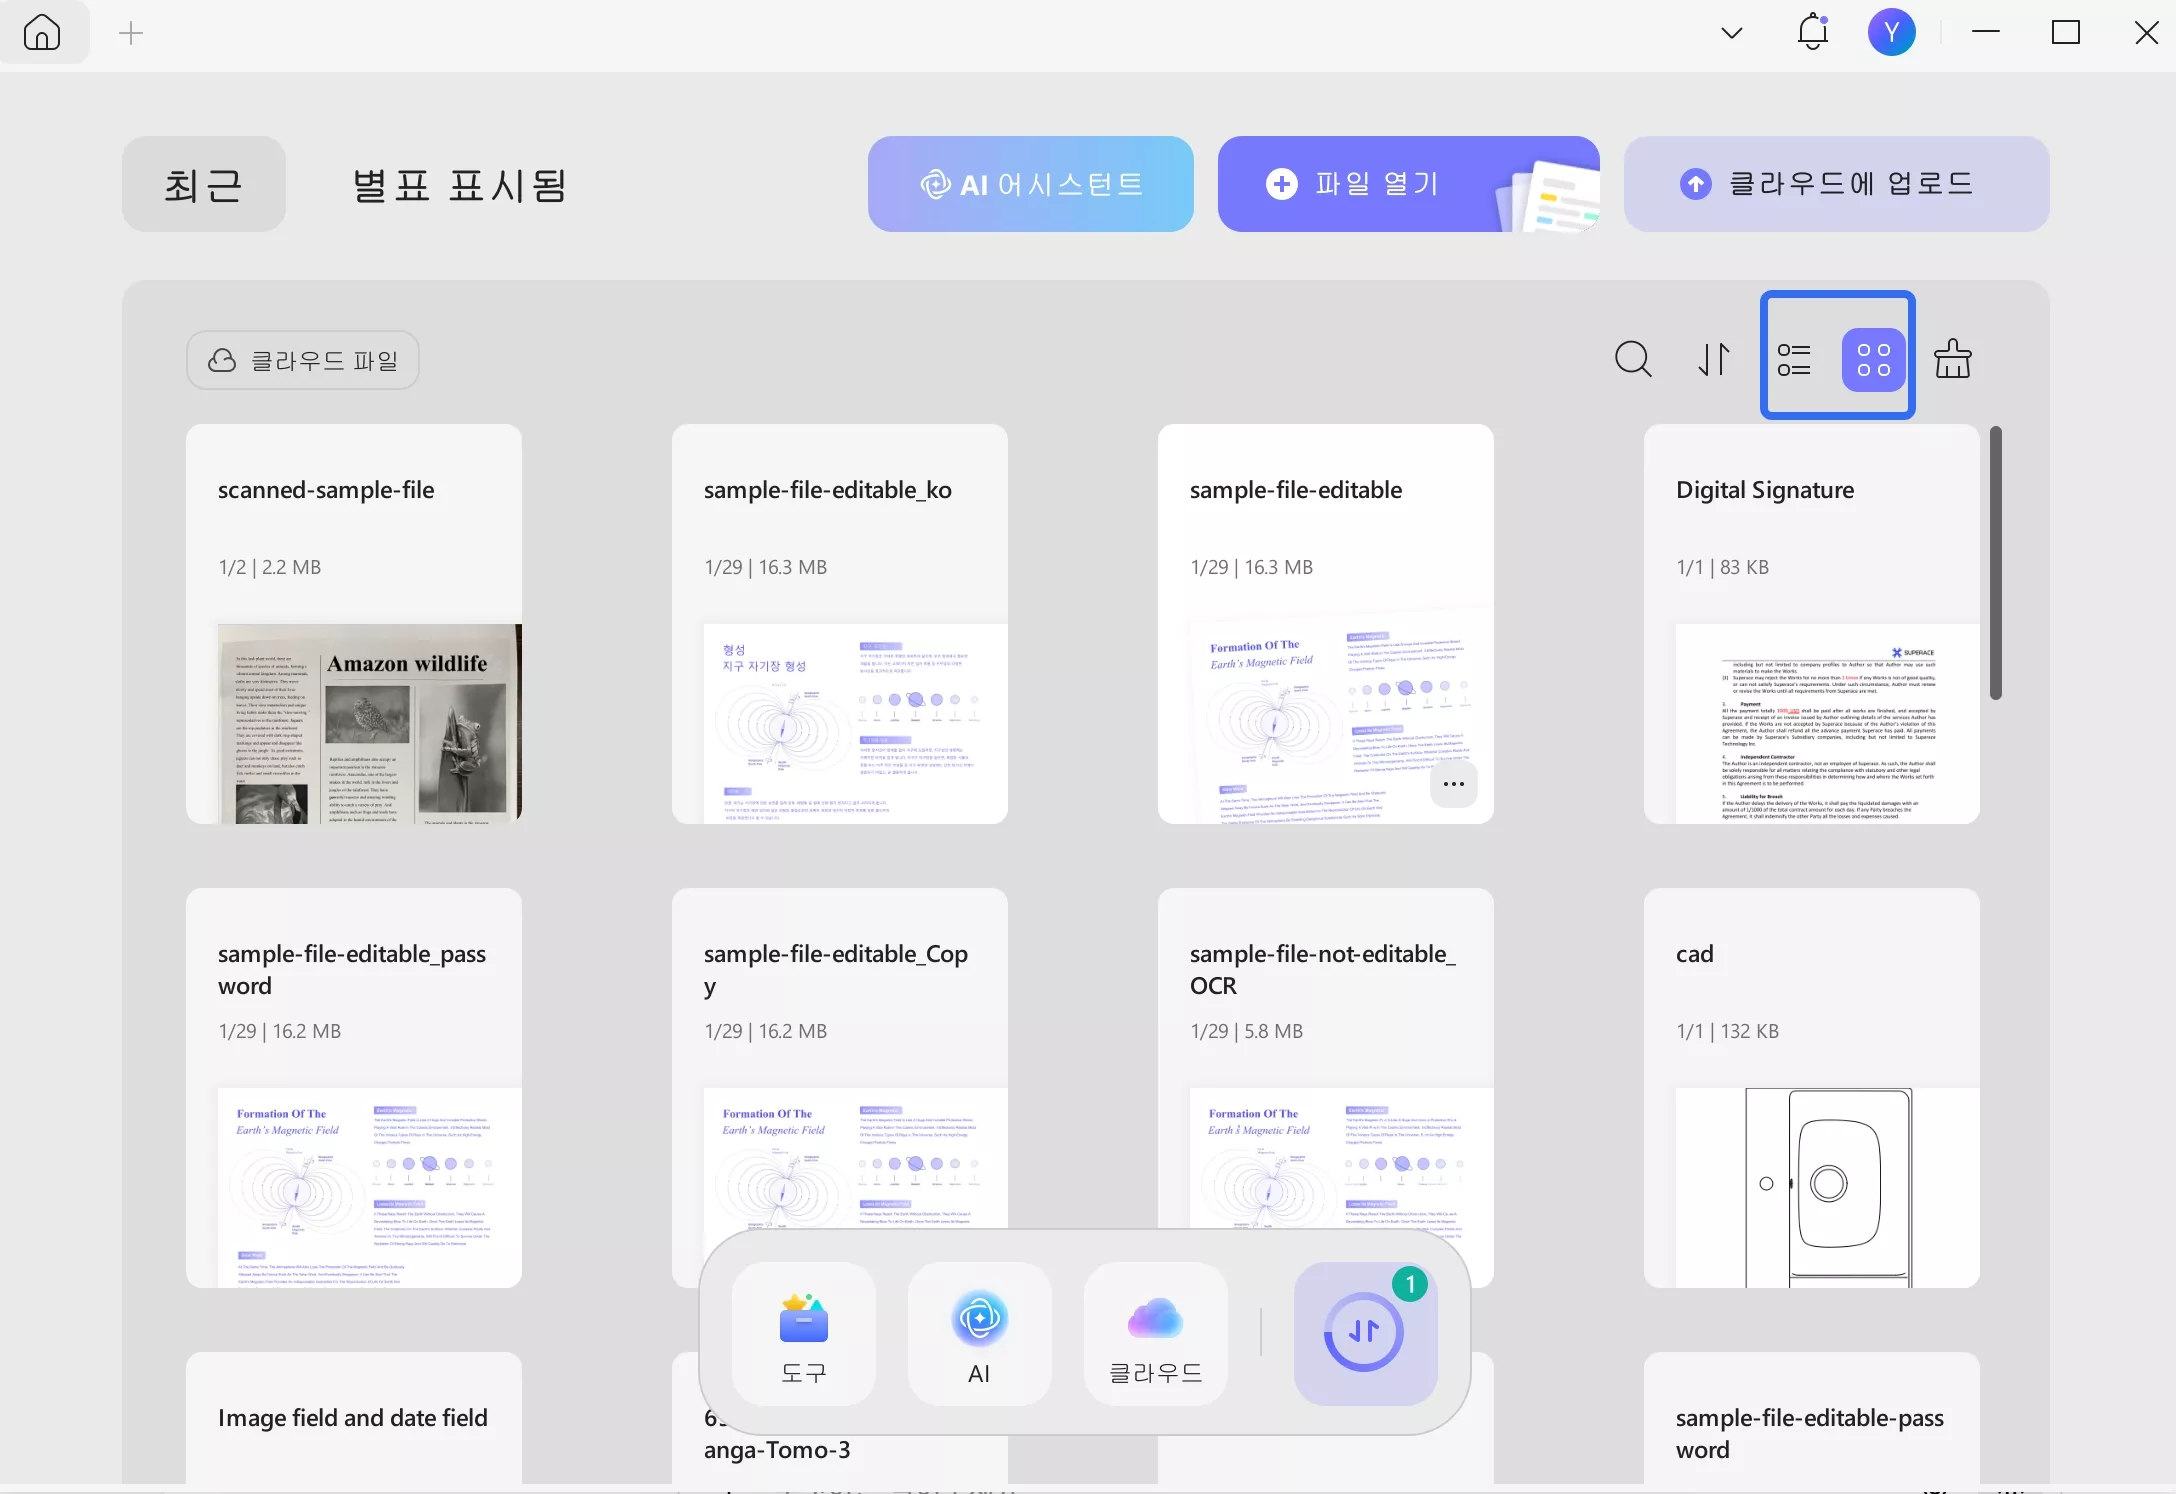Screen dimensions: 2176x1494
Task: Click the '1/2 | 2.2 MB' info text
Action: tap(270, 567)
